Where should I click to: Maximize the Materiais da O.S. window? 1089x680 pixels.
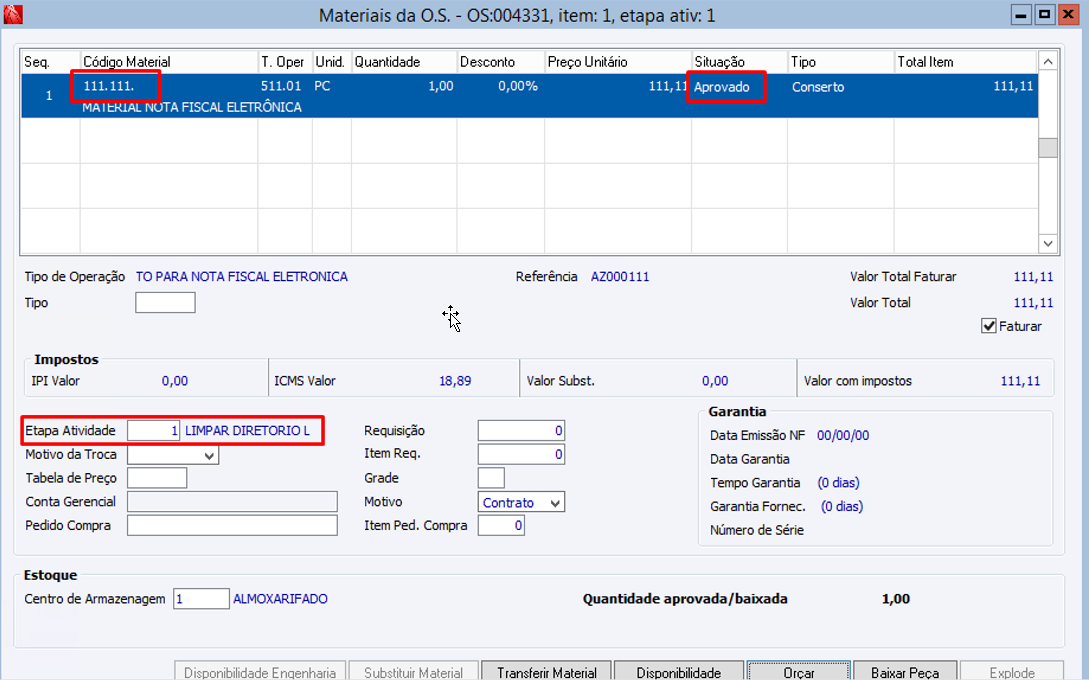click(1044, 15)
